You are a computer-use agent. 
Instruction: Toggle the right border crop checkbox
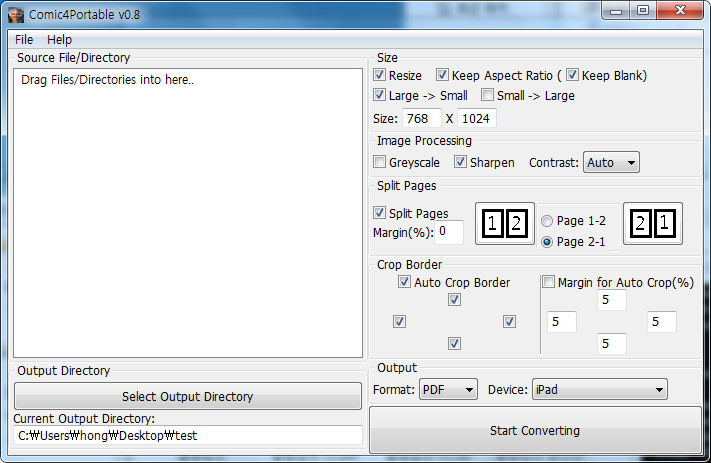tap(509, 322)
